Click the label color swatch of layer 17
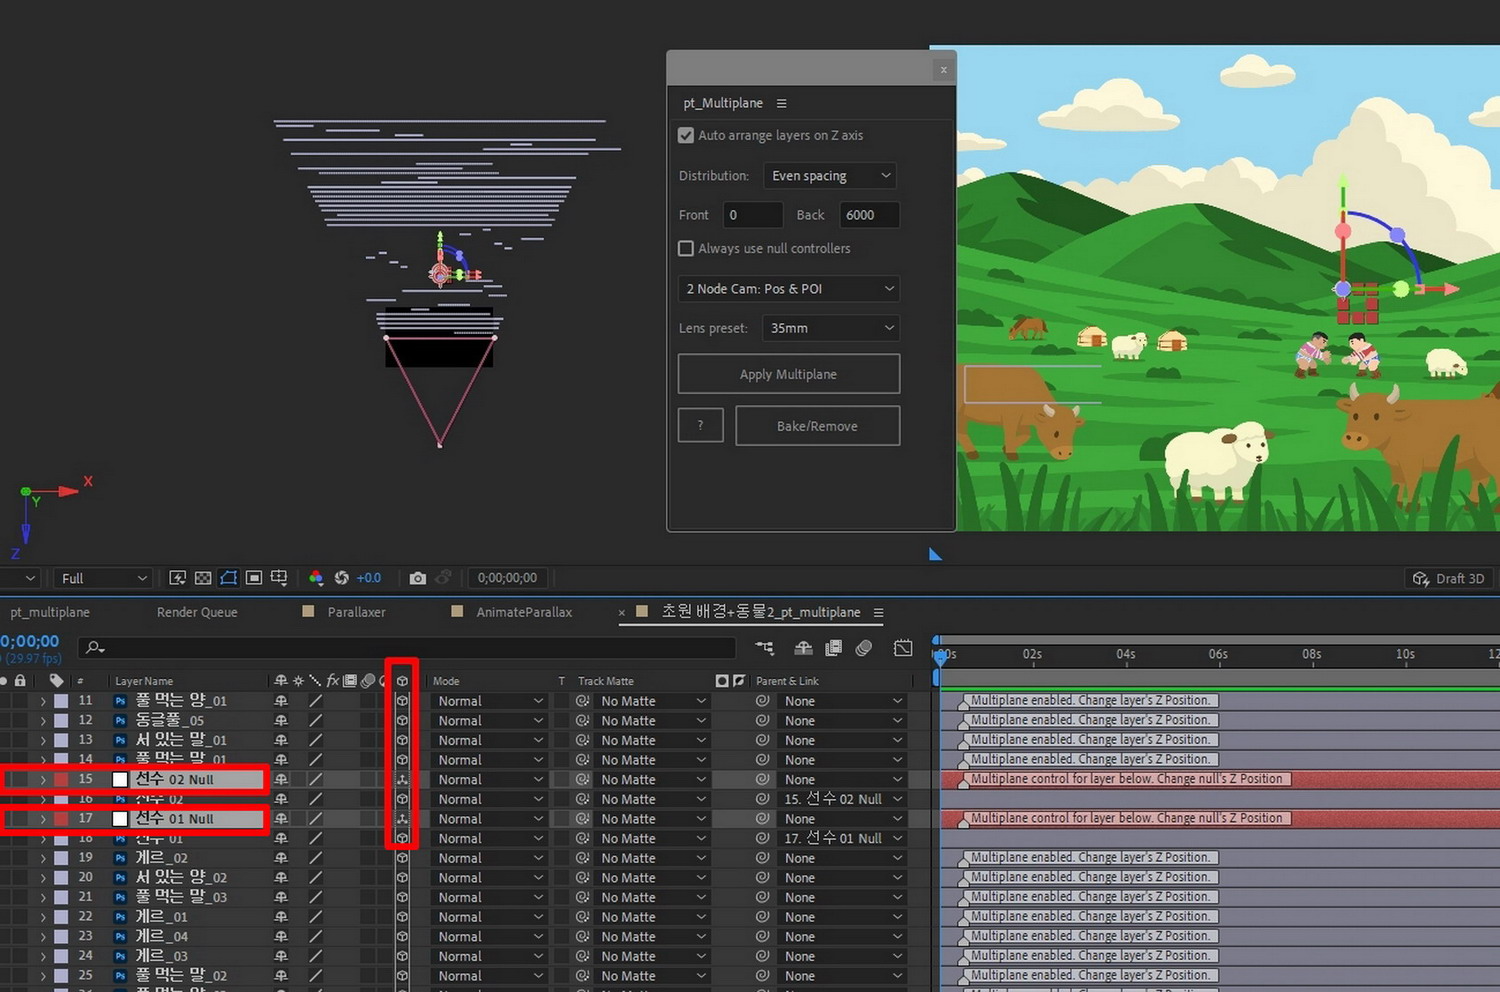Screen dimensions: 1500x992 click(61, 819)
